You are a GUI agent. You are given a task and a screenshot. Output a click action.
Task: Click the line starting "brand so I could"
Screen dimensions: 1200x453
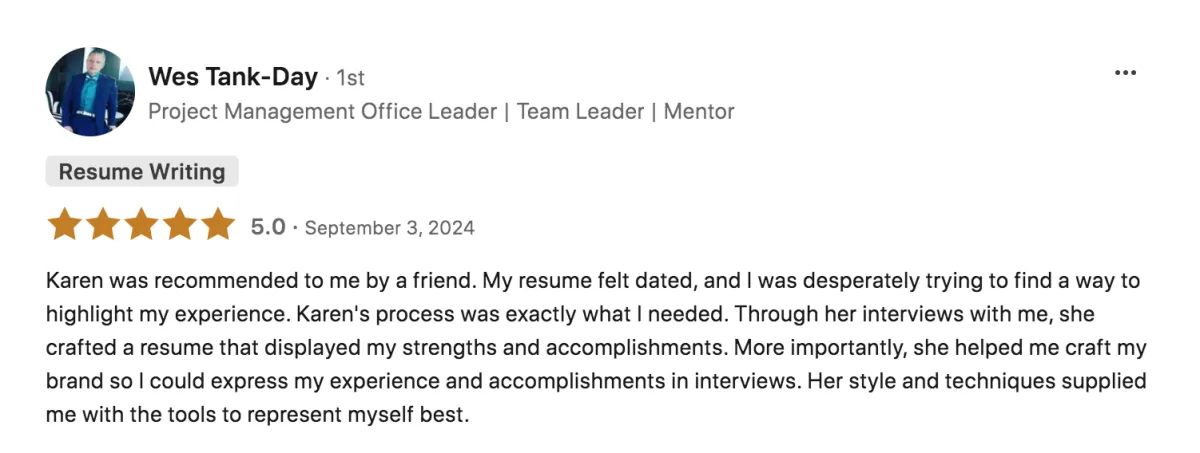pos(596,381)
